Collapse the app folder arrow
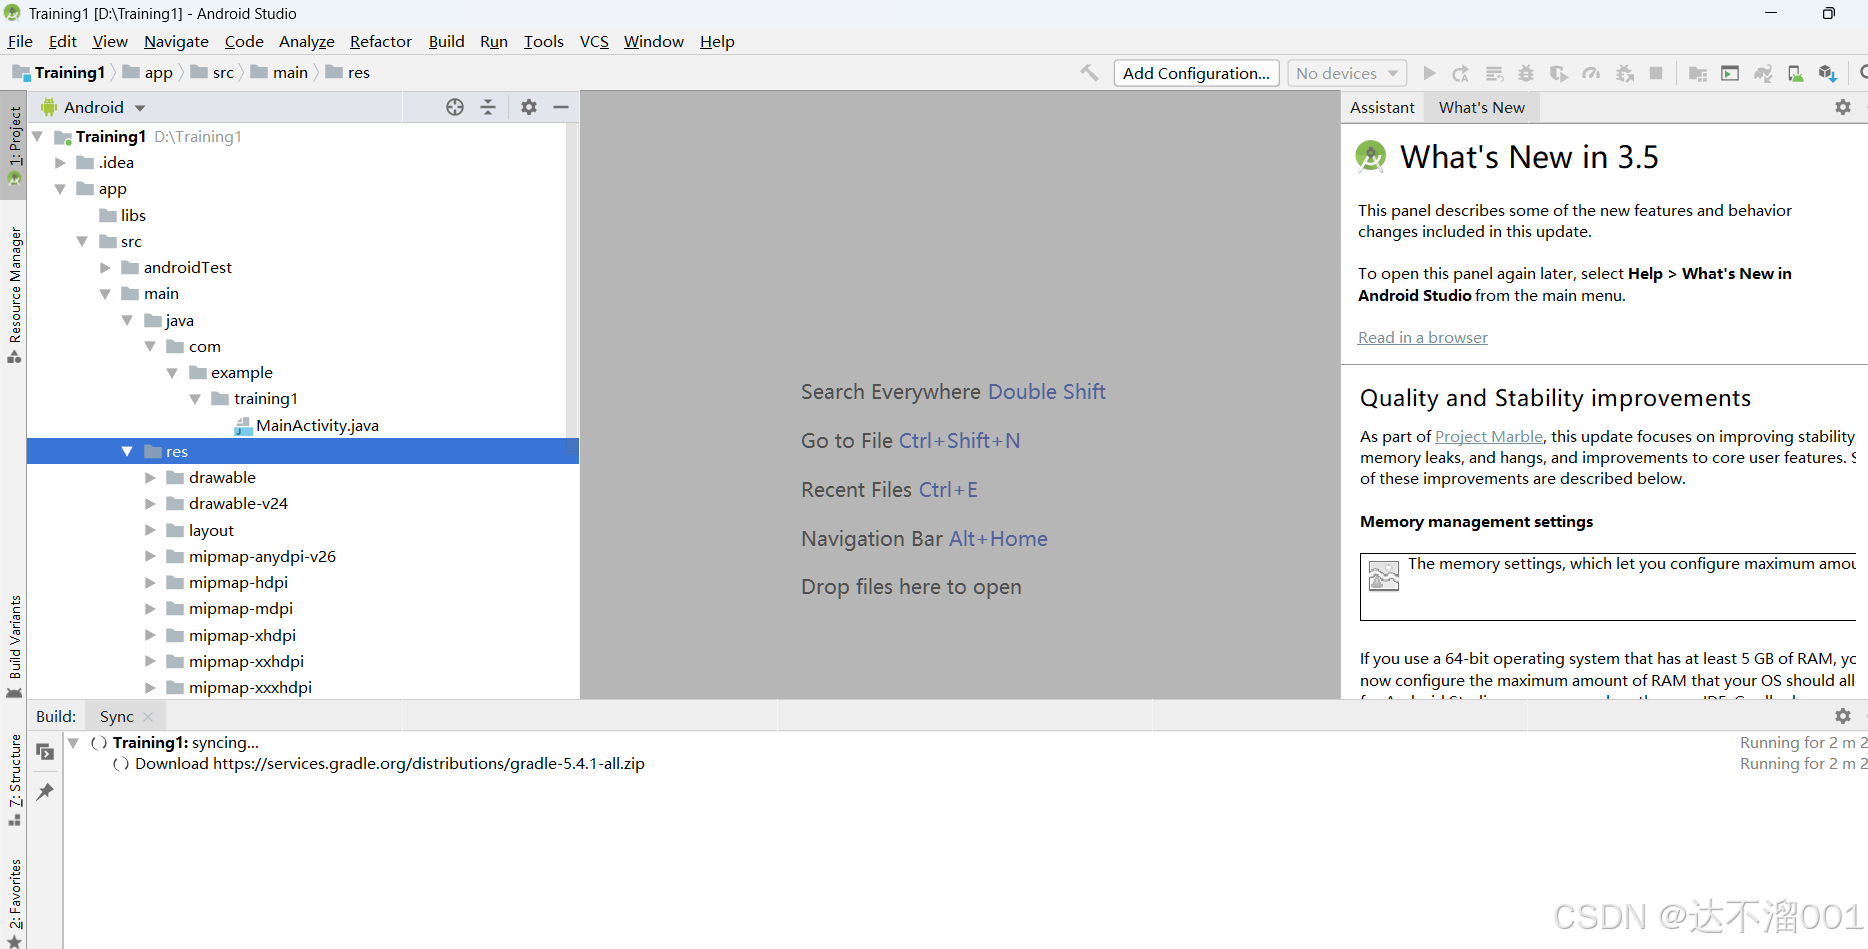 60,189
